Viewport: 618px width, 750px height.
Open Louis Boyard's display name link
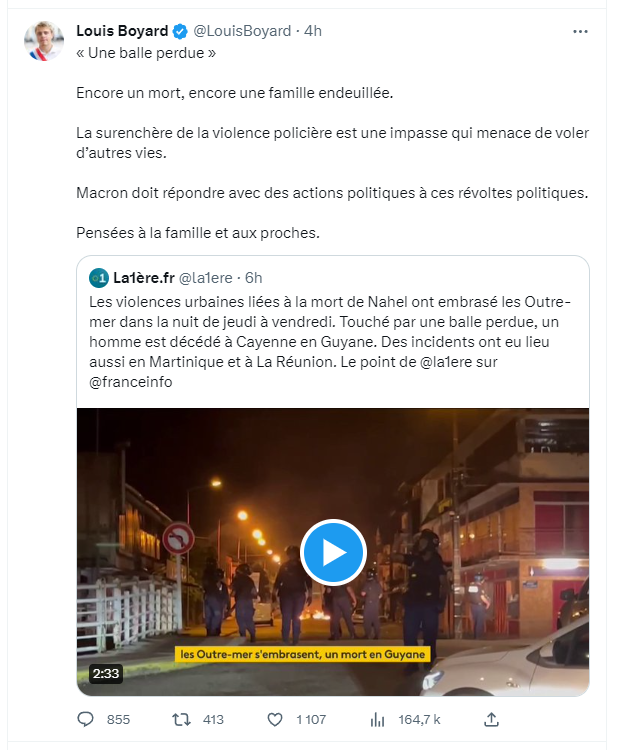click(x=122, y=31)
